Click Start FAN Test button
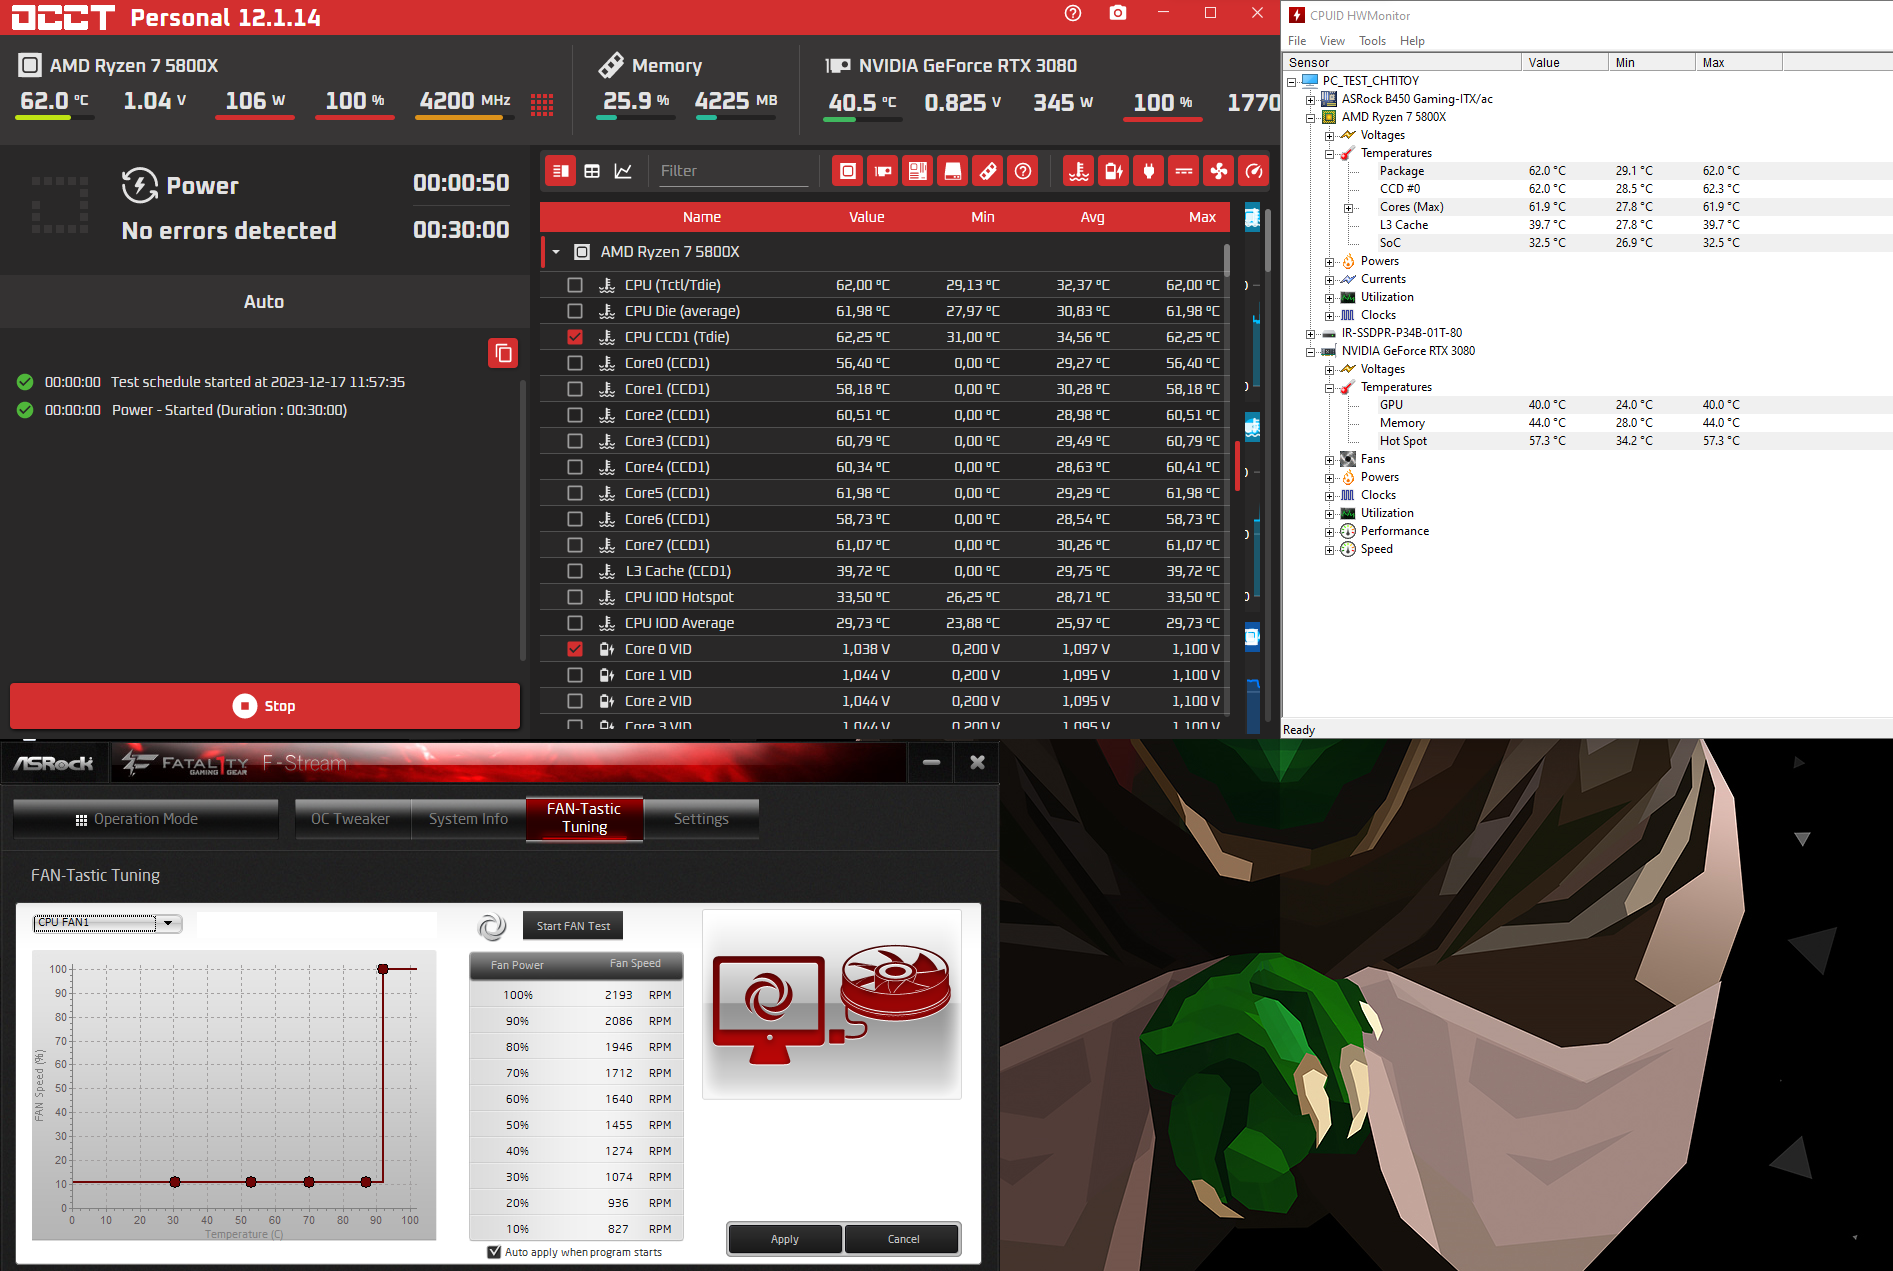The image size is (1893, 1271). pyautogui.click(x=573, y=926)
